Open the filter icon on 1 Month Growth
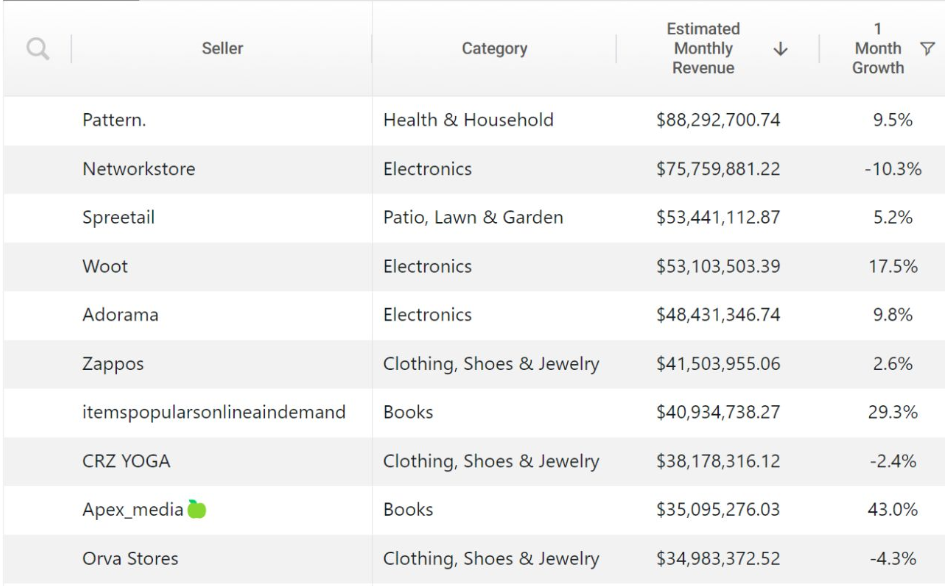Viewport: 947px width, 586px height. tap(926, 49)
